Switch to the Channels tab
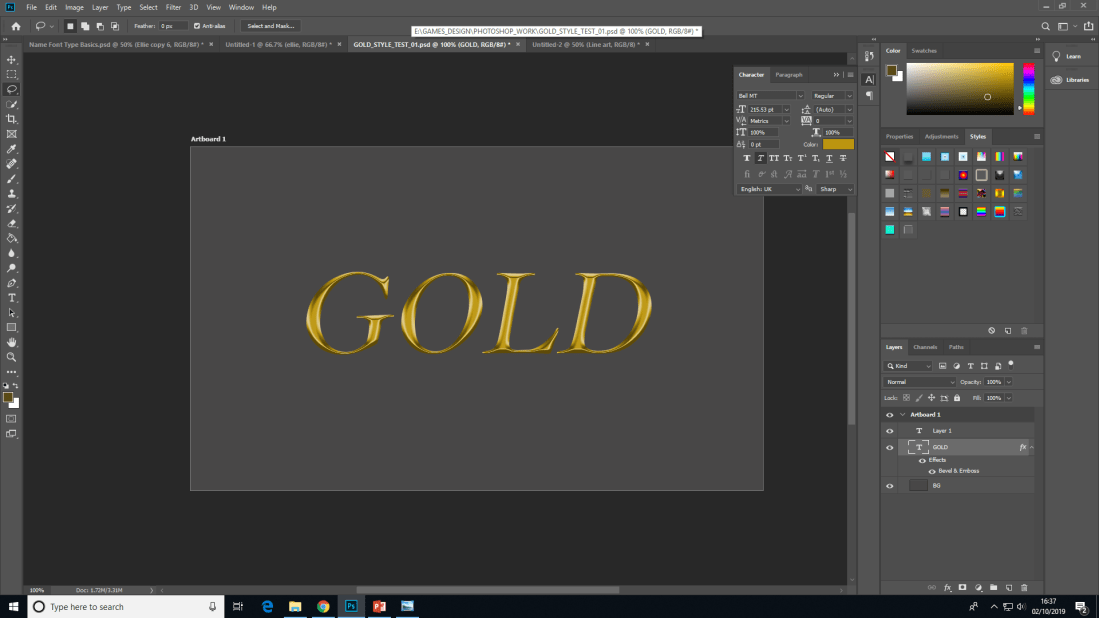This screenshot has height=618, width=1099. (x=925, y=347)
